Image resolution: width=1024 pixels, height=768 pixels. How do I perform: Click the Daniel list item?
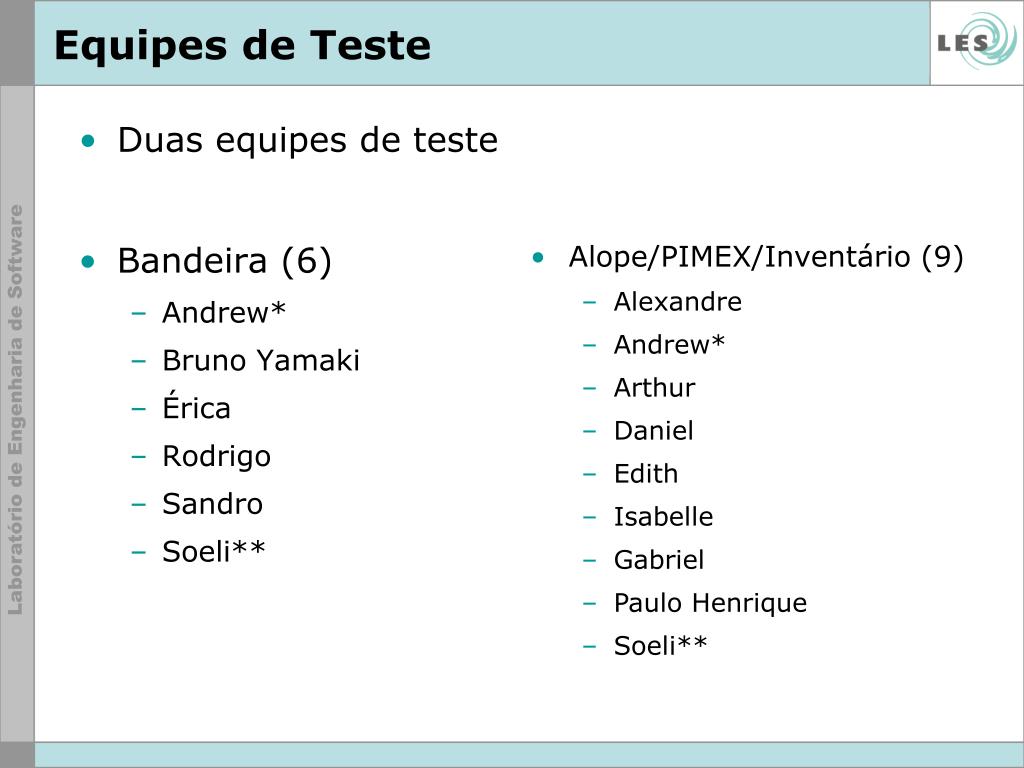(x=654, y=431)
